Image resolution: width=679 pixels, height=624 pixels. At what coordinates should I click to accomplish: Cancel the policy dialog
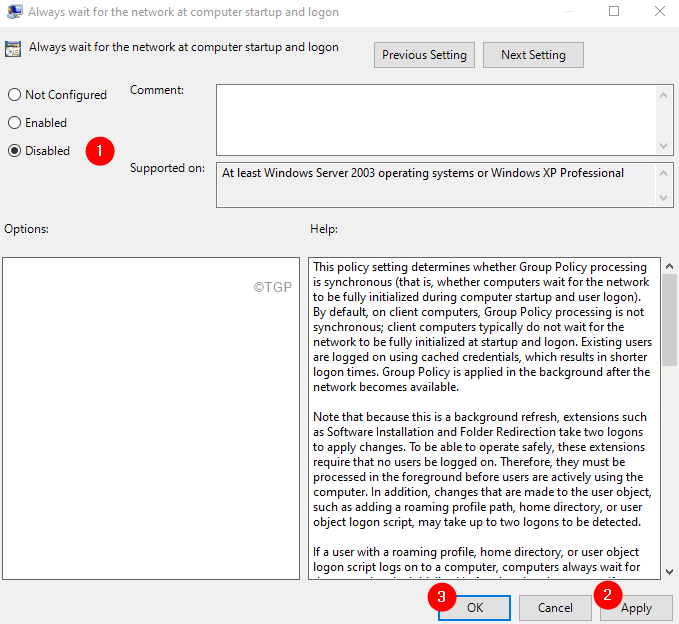pos(555,608)
